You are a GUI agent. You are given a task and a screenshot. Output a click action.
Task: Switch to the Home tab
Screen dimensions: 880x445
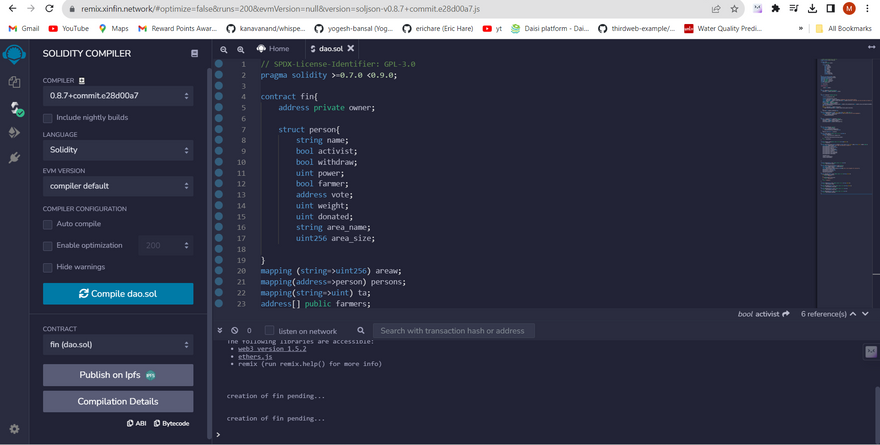pyautogui.click(x=273, y=48)
